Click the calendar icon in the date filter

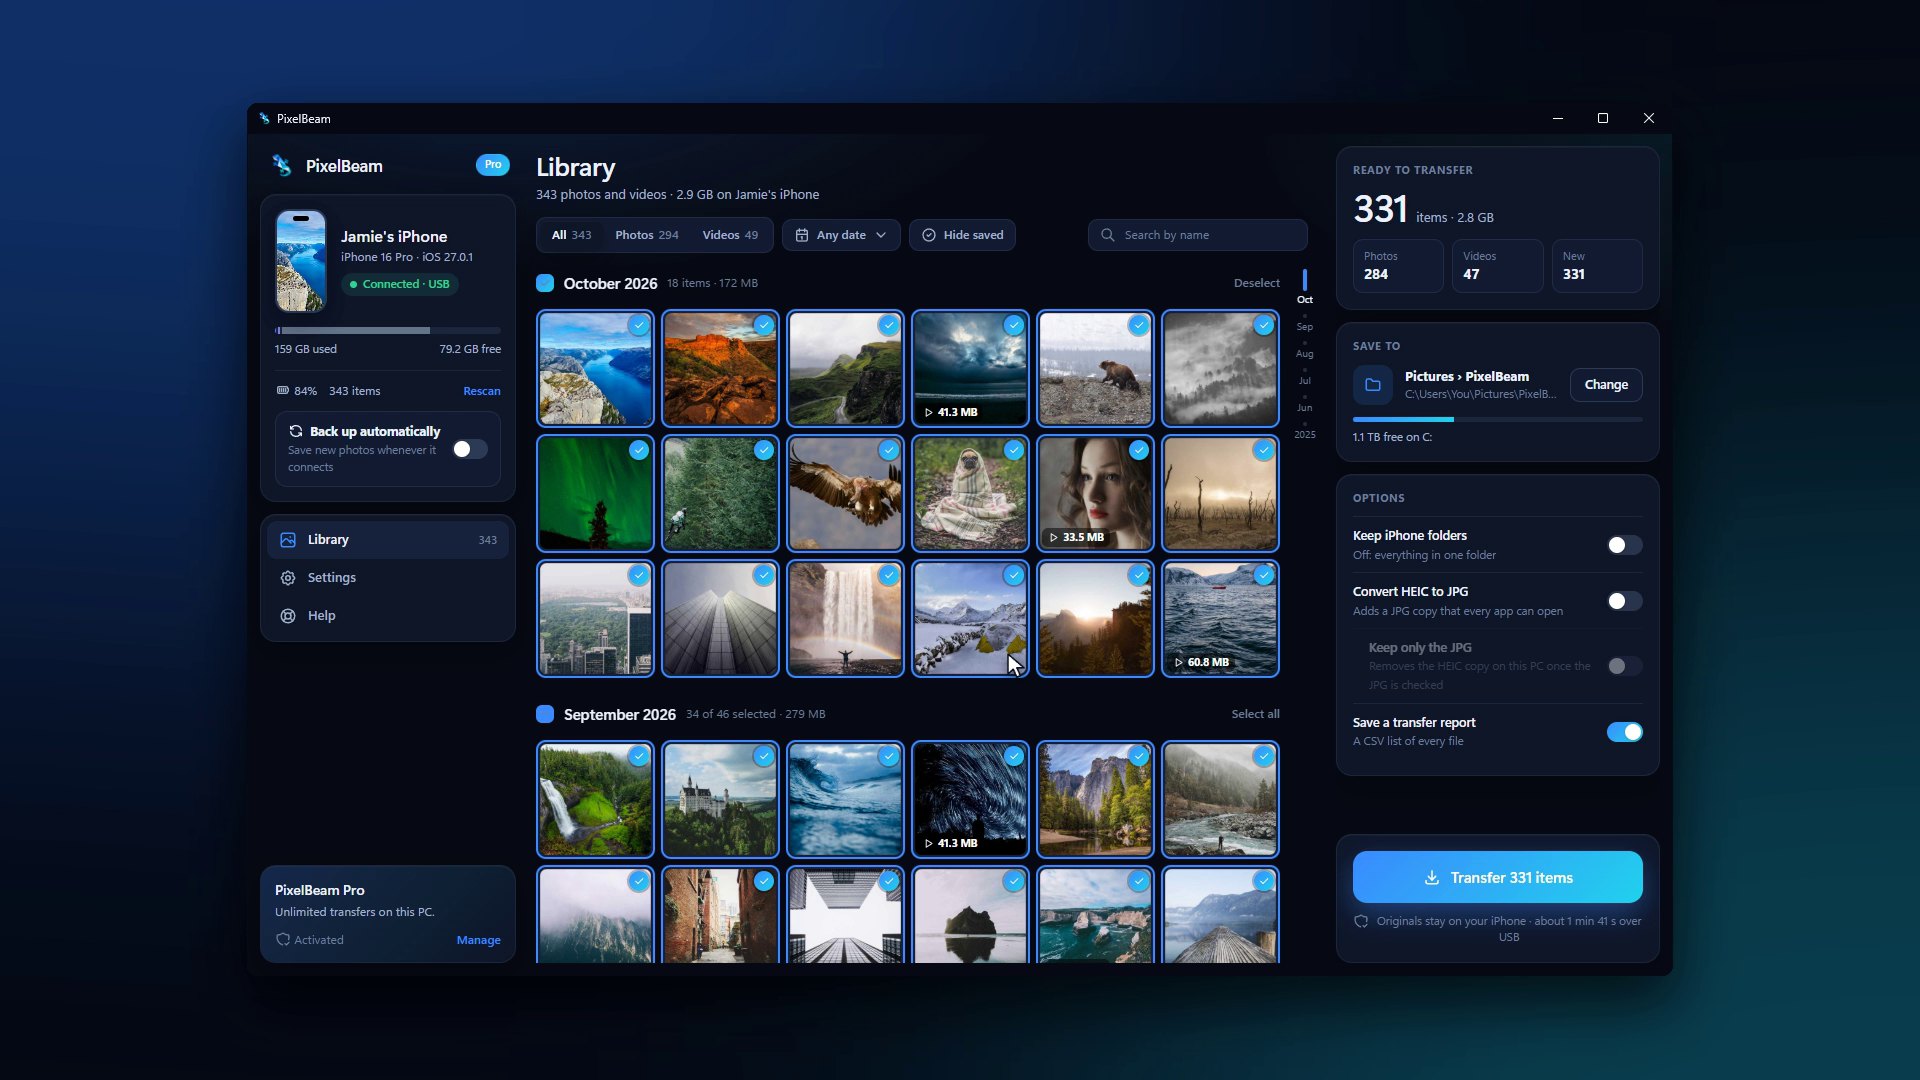click(802, 235)
